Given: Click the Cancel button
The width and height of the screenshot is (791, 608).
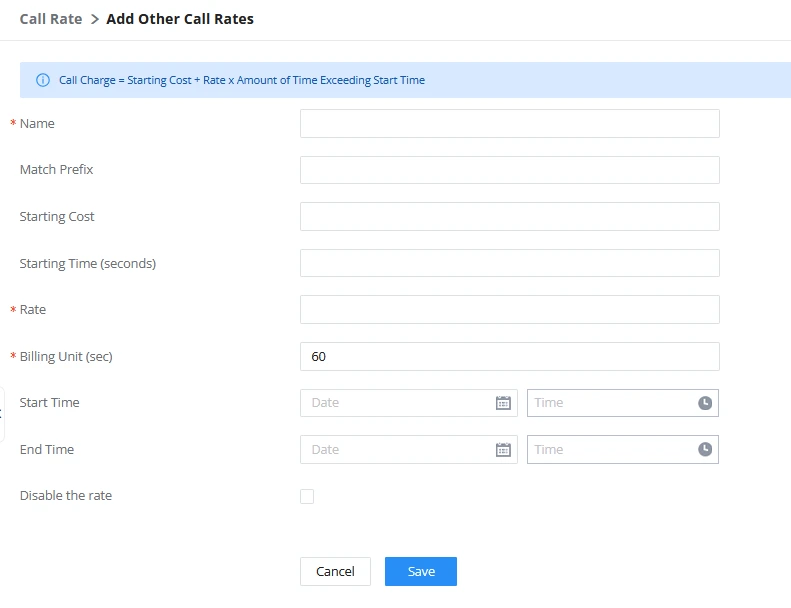Looking at the screenshot, I should click(x=335, y=571).
